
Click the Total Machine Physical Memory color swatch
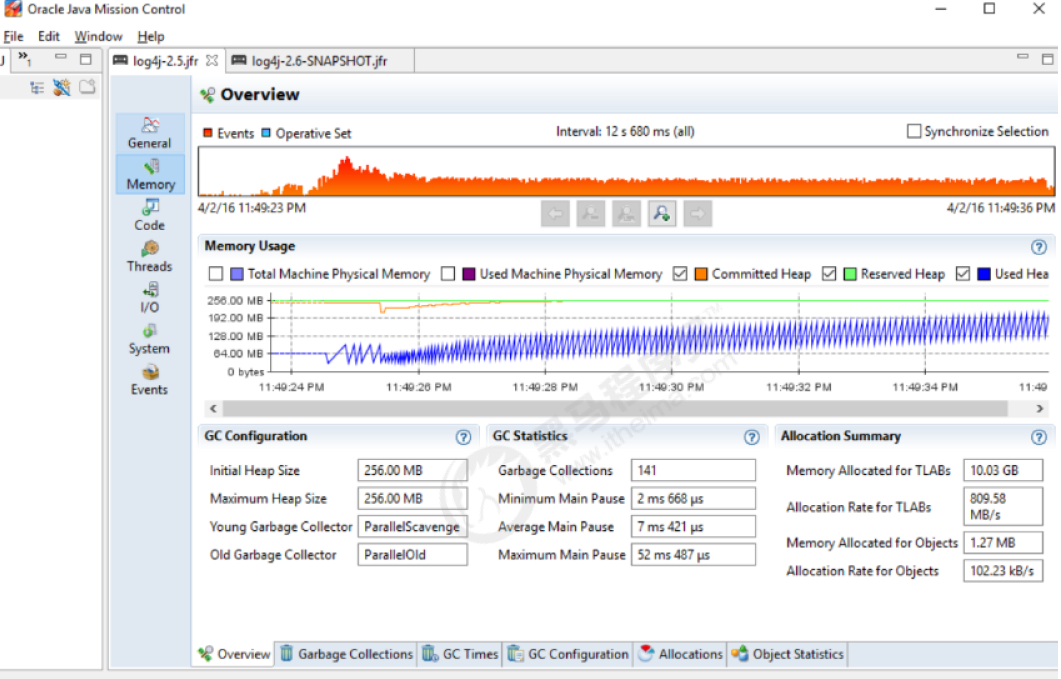point(237,273)
